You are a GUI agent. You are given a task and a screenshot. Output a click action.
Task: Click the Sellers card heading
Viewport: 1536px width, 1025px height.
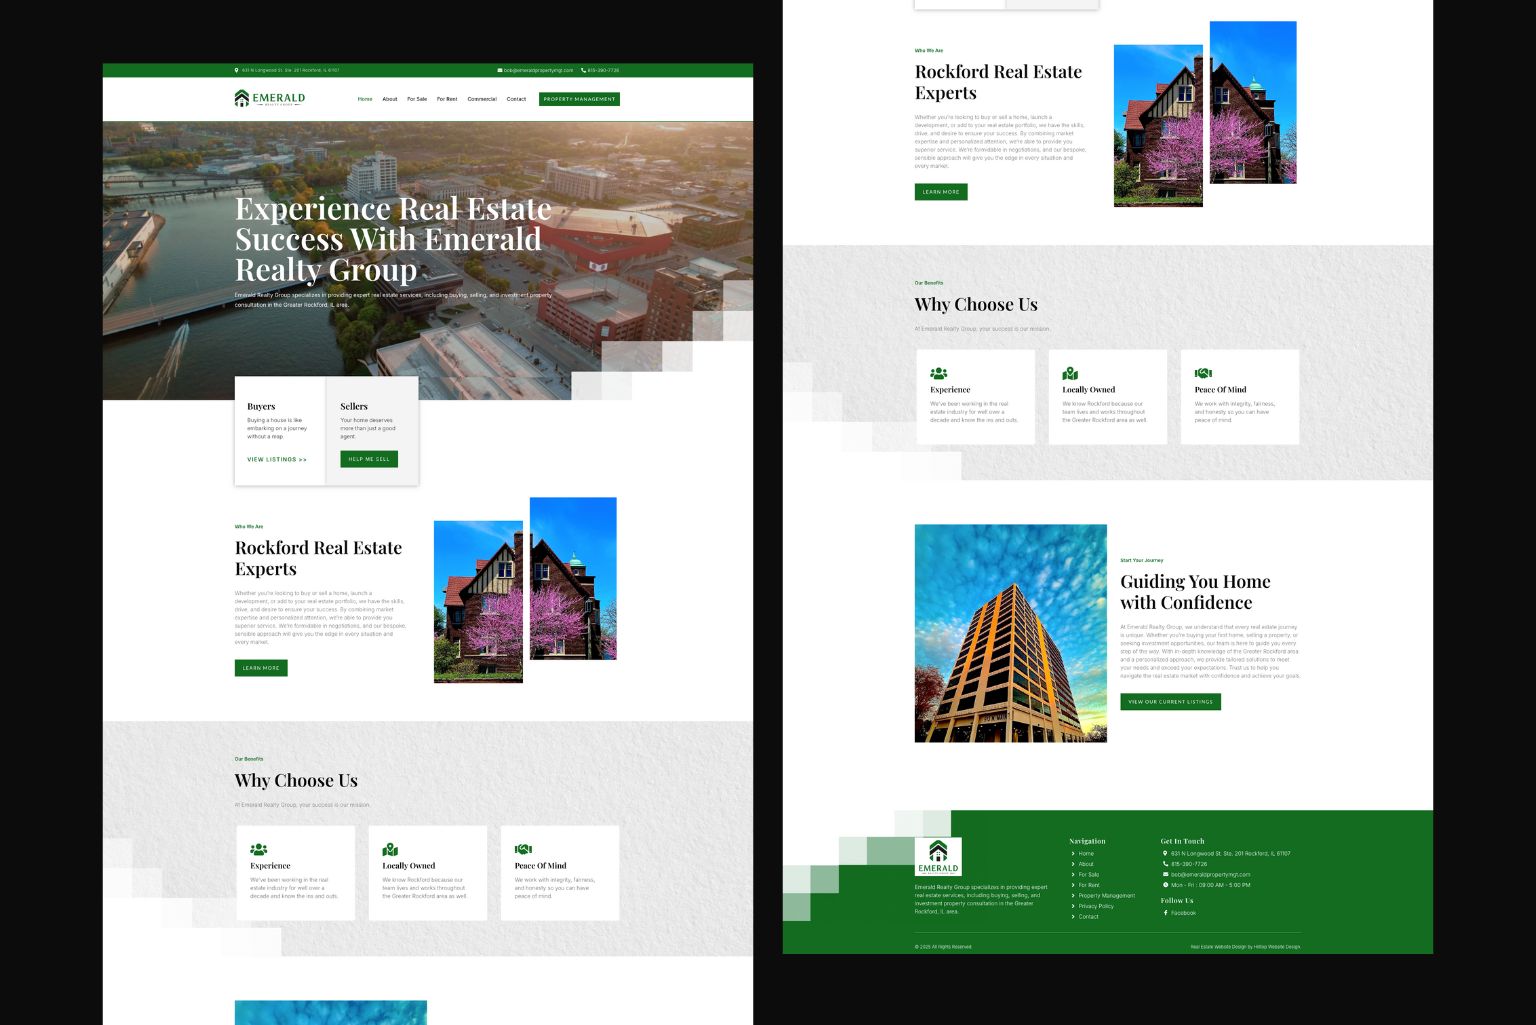pyautogui.click(x=354, y=407)
